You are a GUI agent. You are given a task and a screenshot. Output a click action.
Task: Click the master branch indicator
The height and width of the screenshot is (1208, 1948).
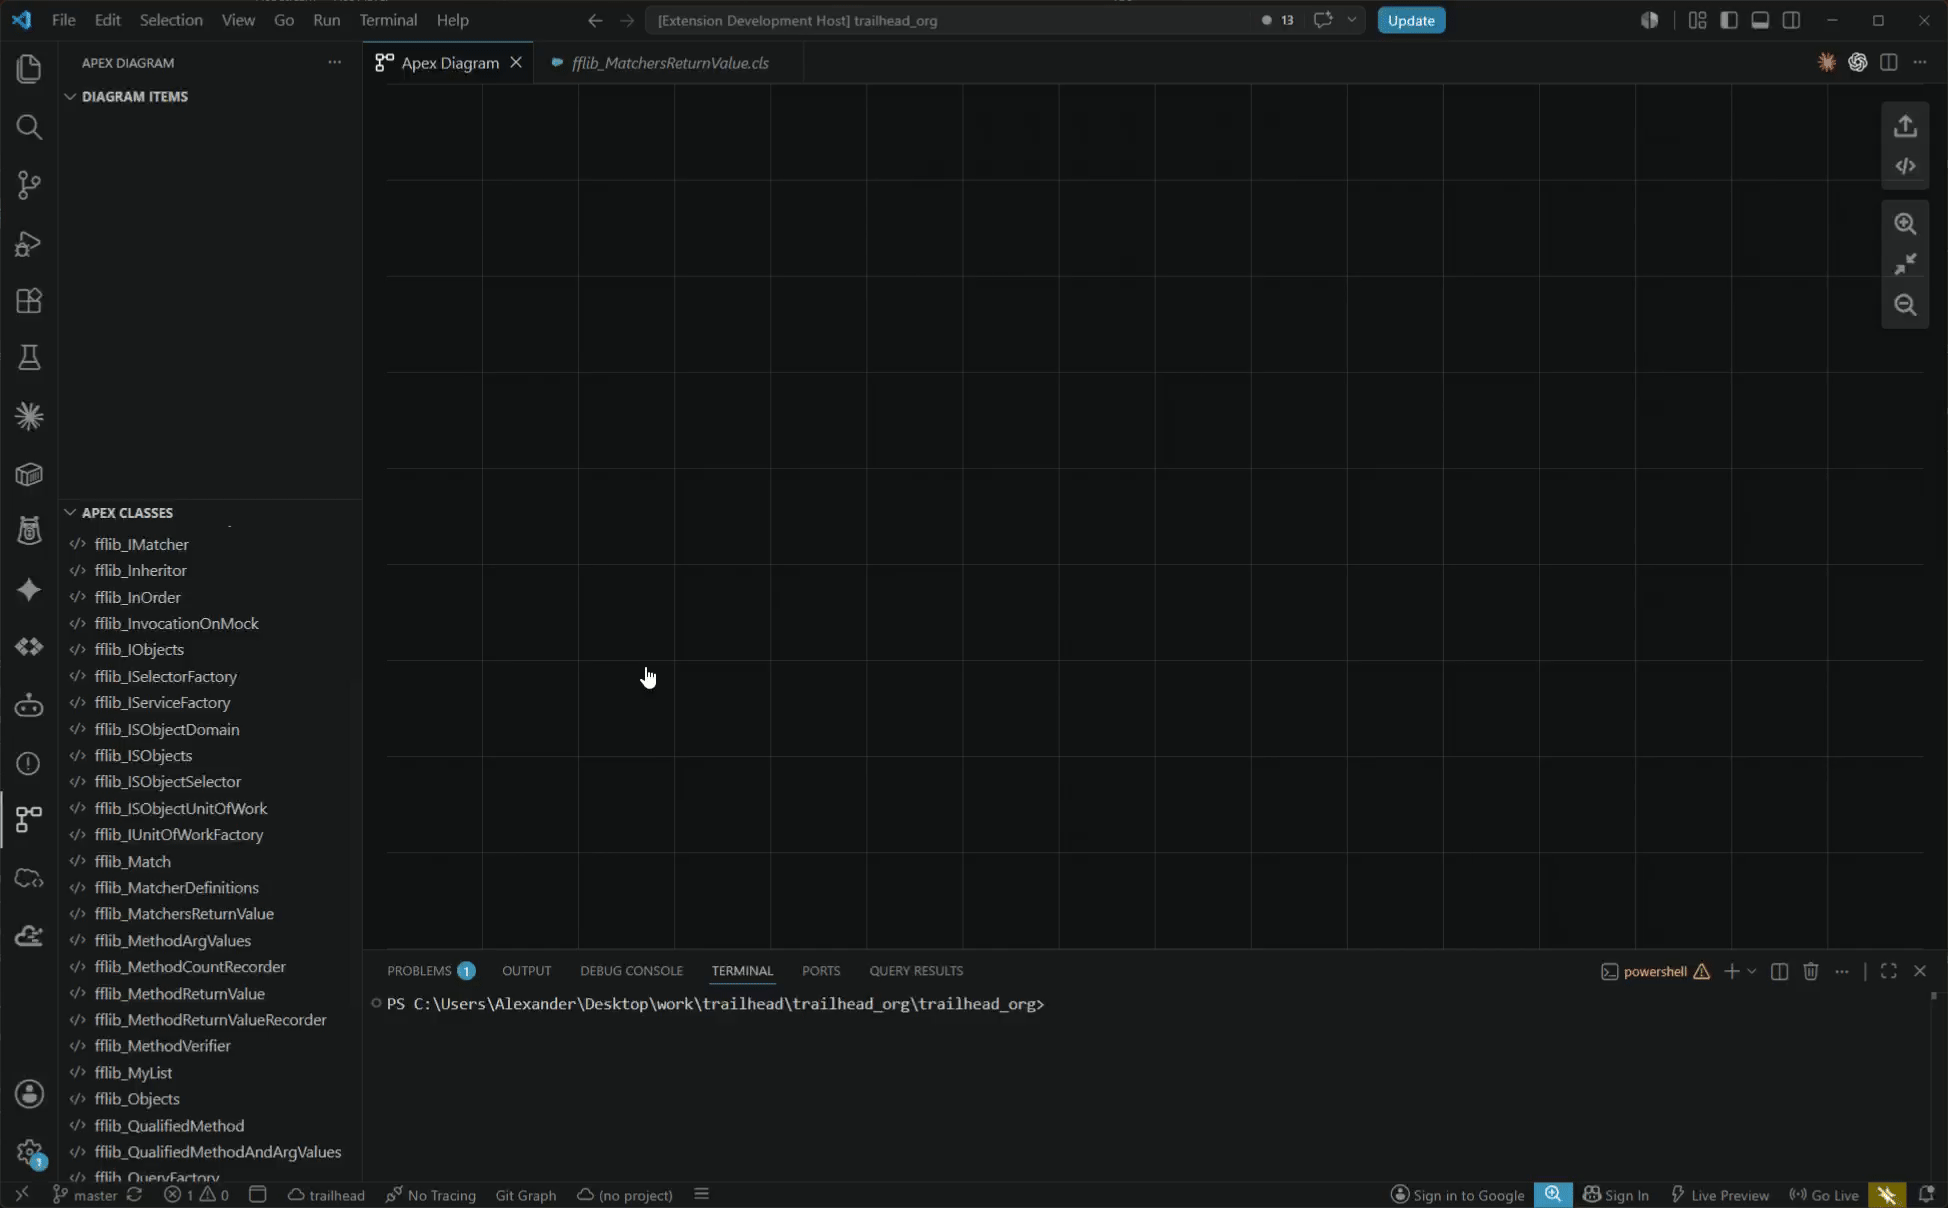pyautogui.click(x=85, y=1195)
